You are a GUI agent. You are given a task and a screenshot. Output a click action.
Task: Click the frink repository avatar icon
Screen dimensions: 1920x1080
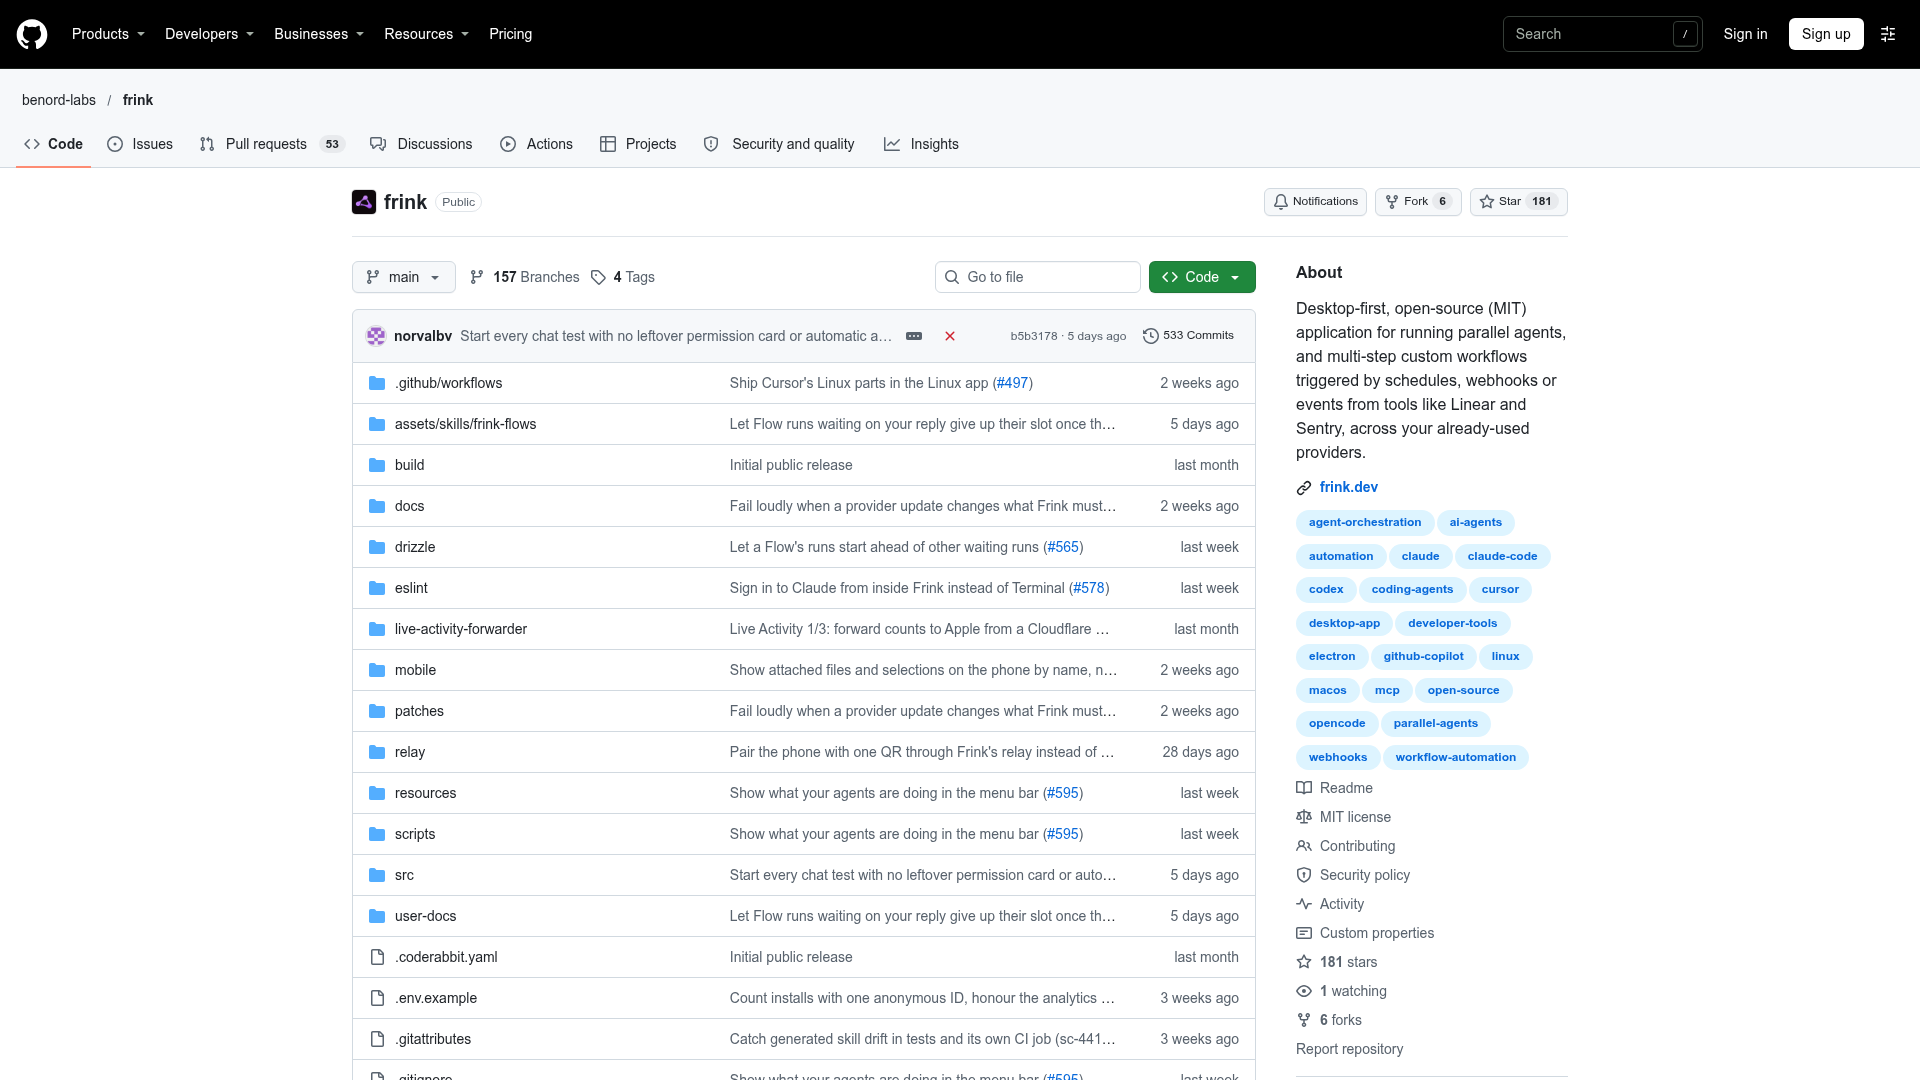click(364, 202)
